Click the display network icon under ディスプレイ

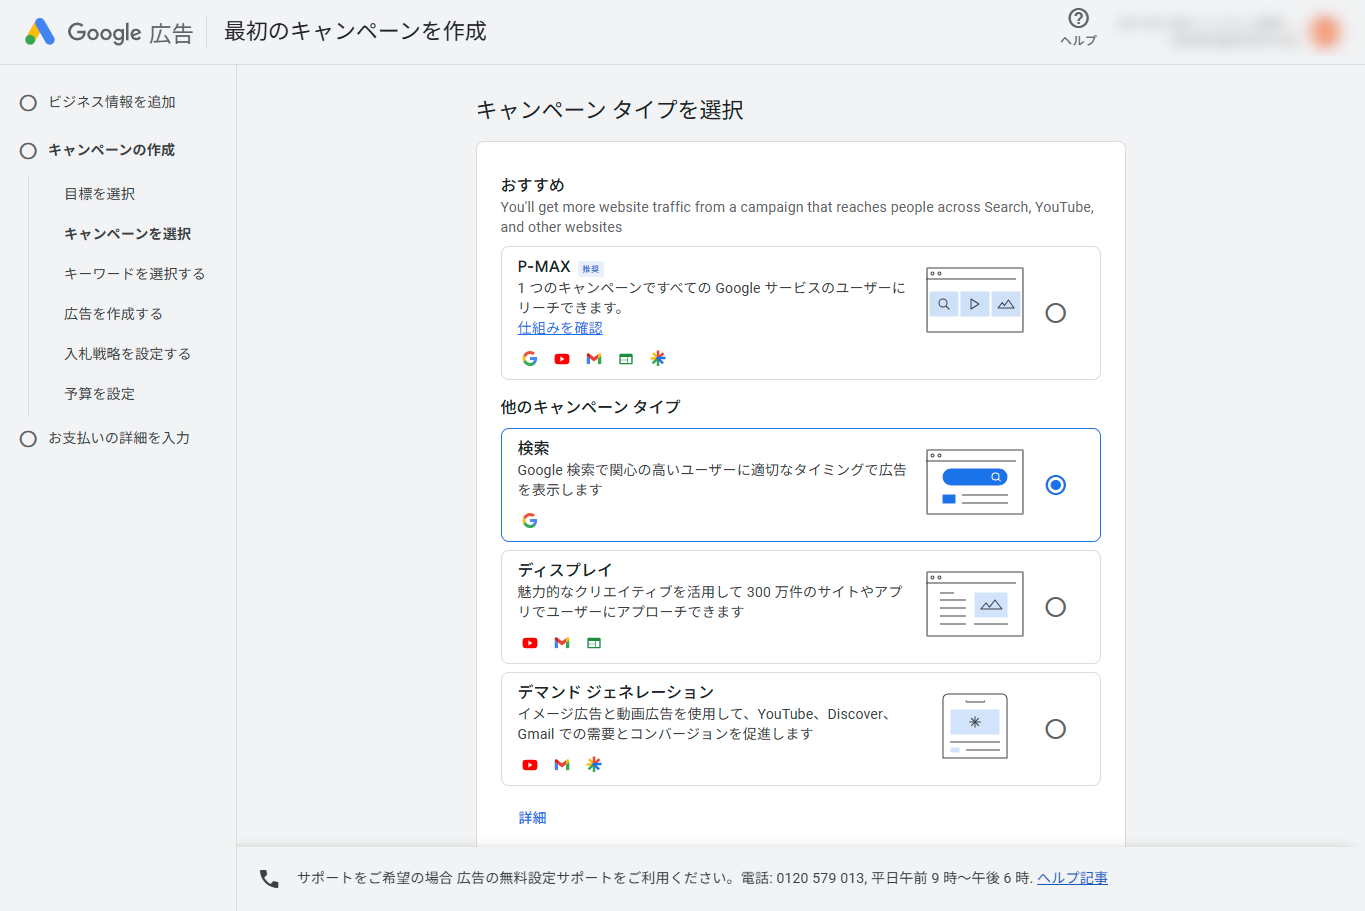click(x=594, y=643)
